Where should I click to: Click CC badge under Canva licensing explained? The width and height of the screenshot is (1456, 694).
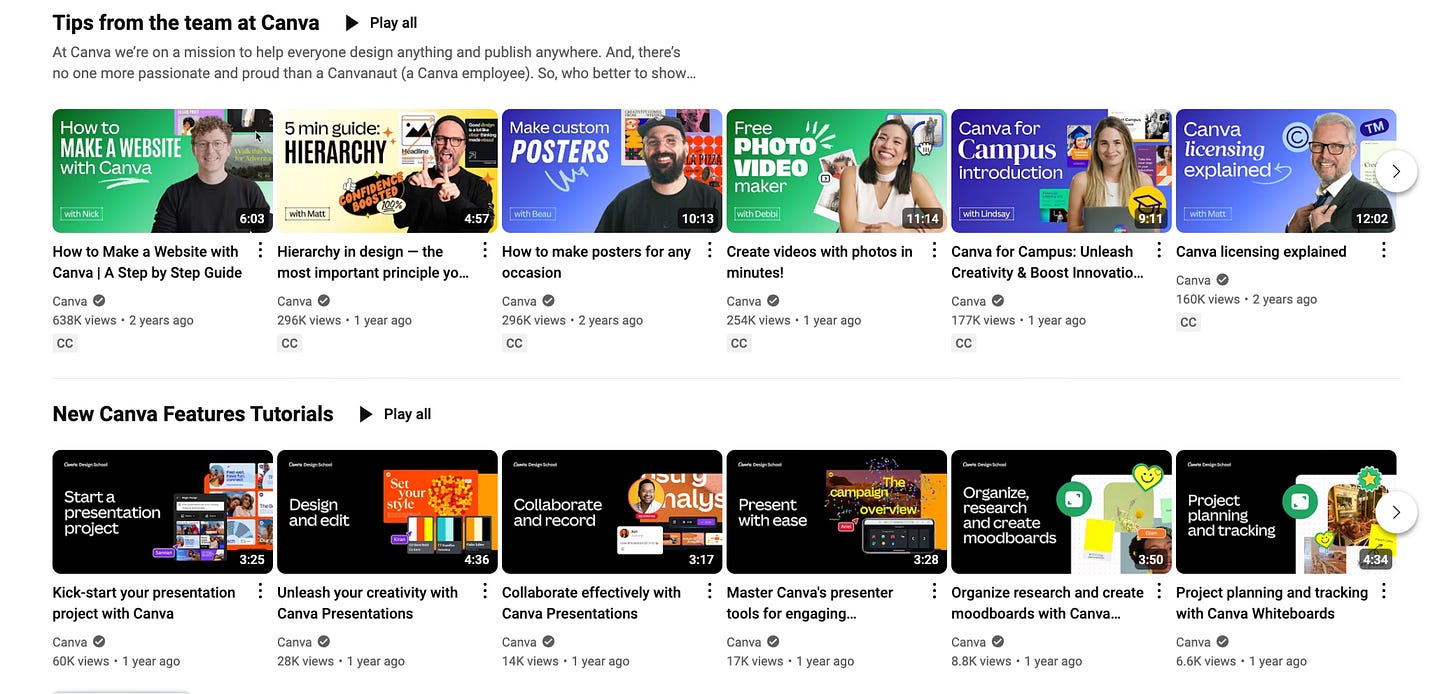[1188, 322]
